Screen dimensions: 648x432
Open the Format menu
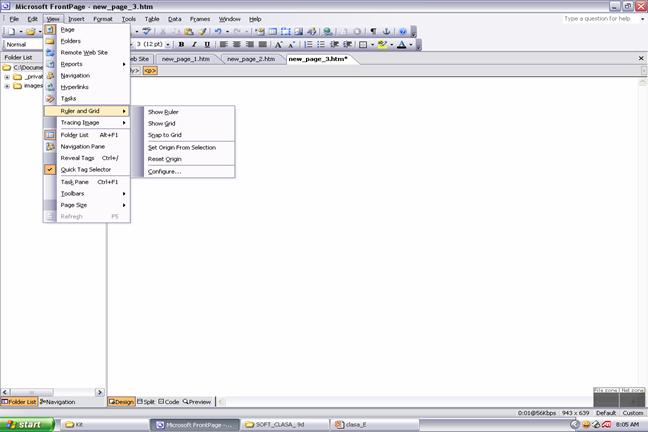(102, 19)
